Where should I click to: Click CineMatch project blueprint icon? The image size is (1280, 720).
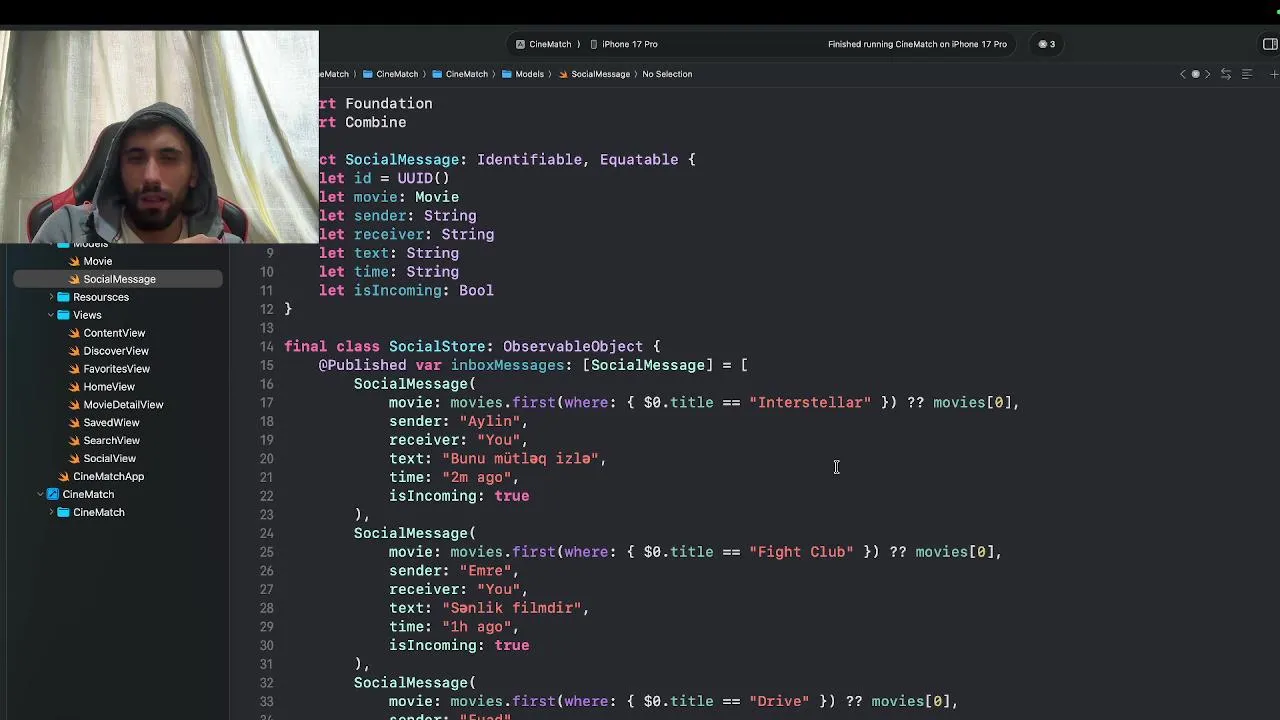click(x=53, y=494)
